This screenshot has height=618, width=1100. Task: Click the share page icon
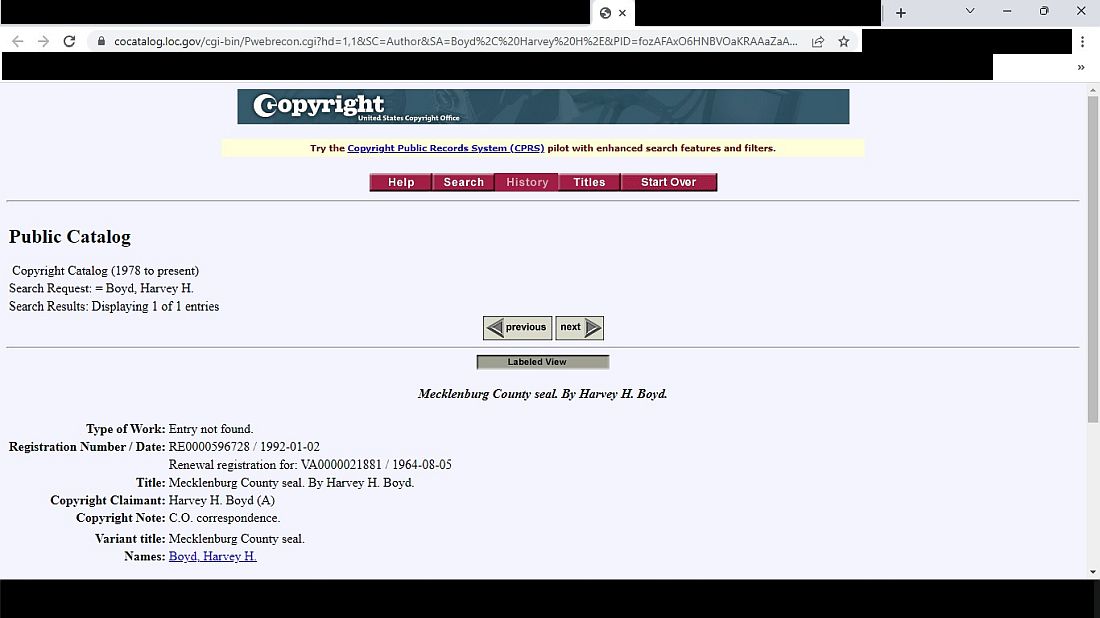tap(818, 42)
